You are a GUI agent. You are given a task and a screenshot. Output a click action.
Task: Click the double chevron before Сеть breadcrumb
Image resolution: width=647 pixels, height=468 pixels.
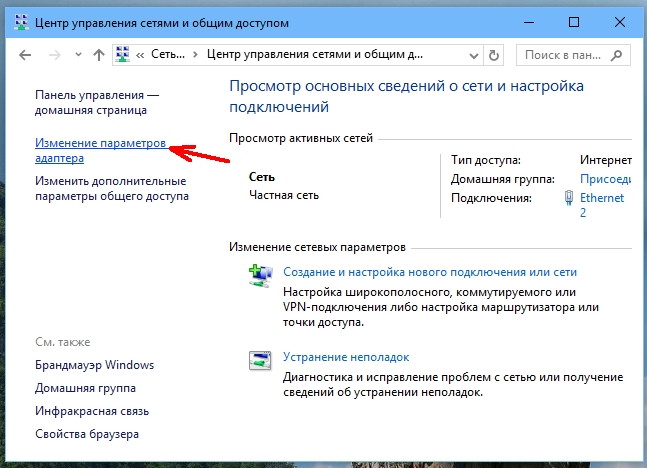coord(140,55)
